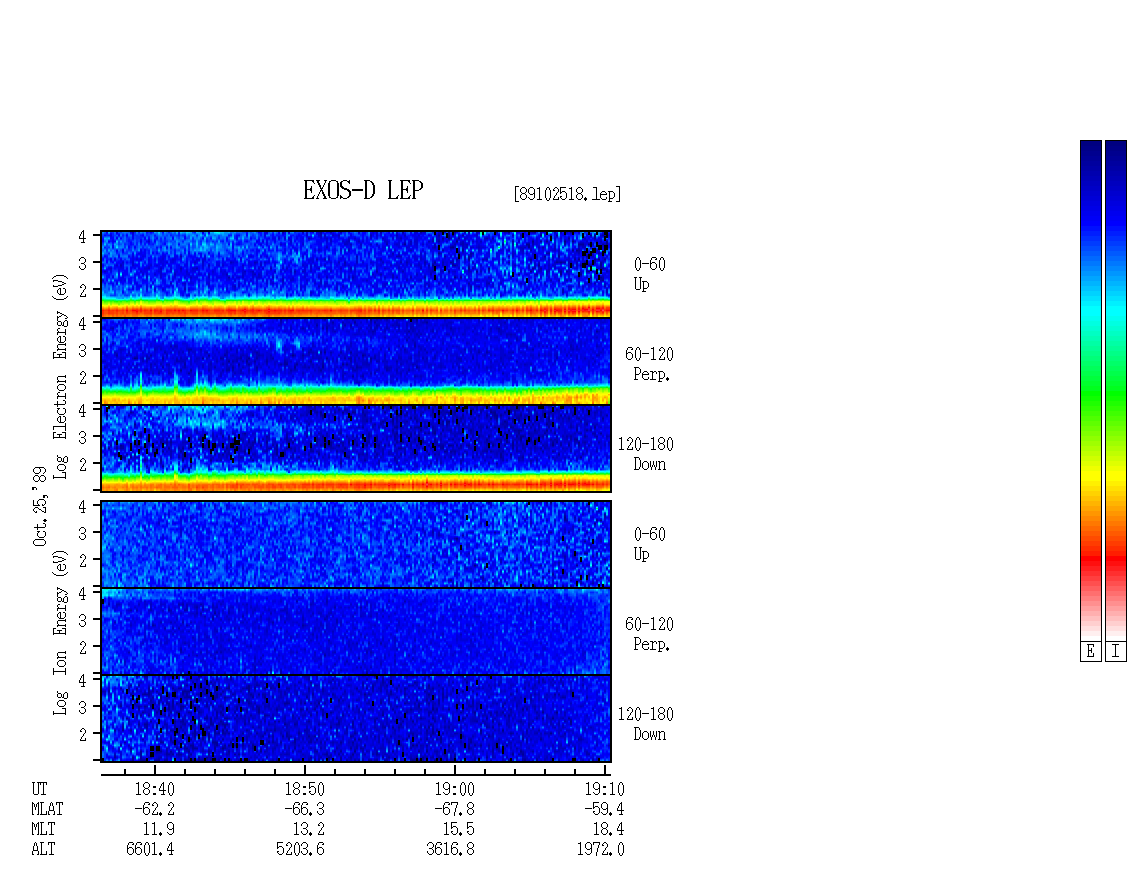Click the electron 60-120 Perp. spectrogram panel
The width and height of the screenshot is (1130, 875).
(x=356, y=361)
